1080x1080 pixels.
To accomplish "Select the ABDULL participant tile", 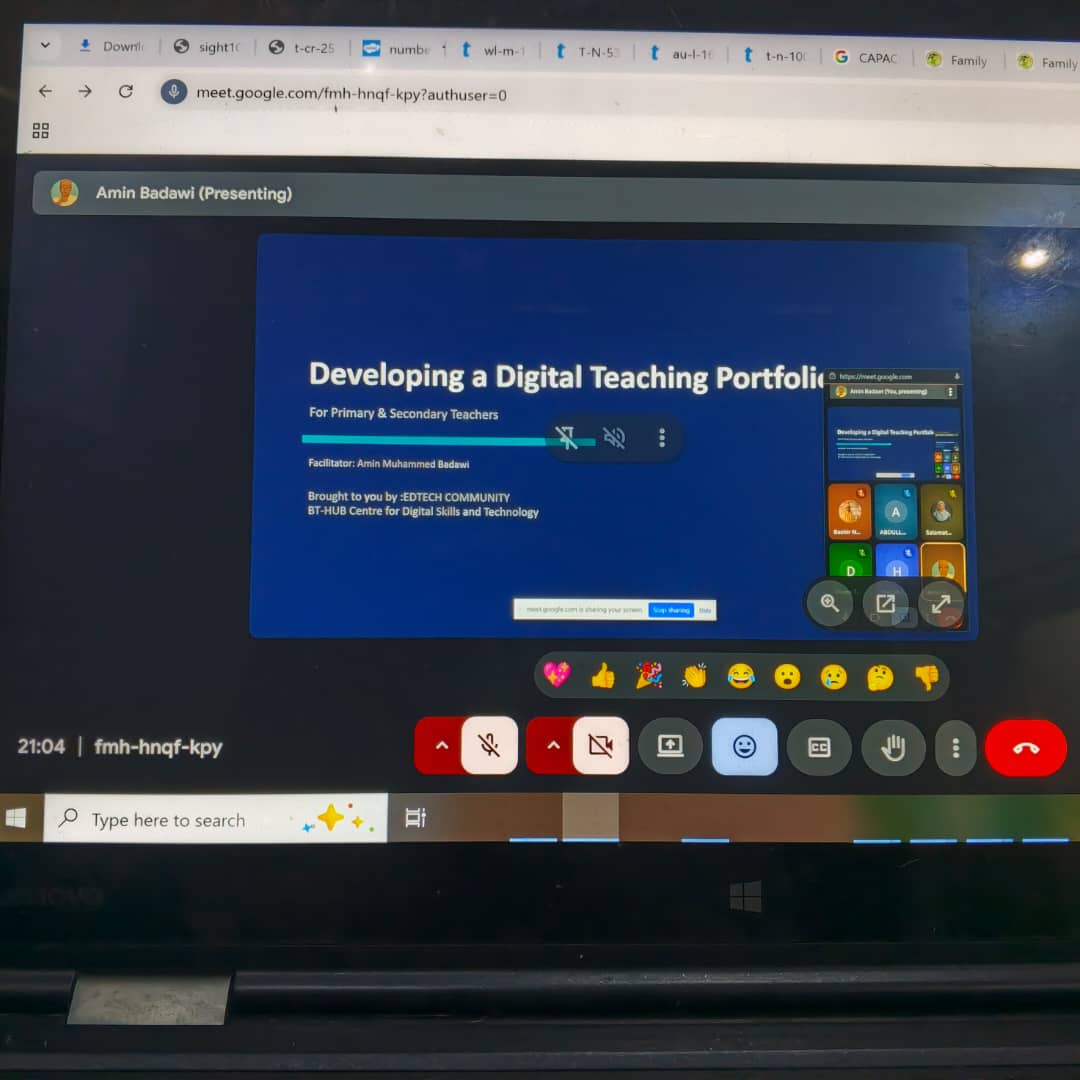I will click(895, 511).
